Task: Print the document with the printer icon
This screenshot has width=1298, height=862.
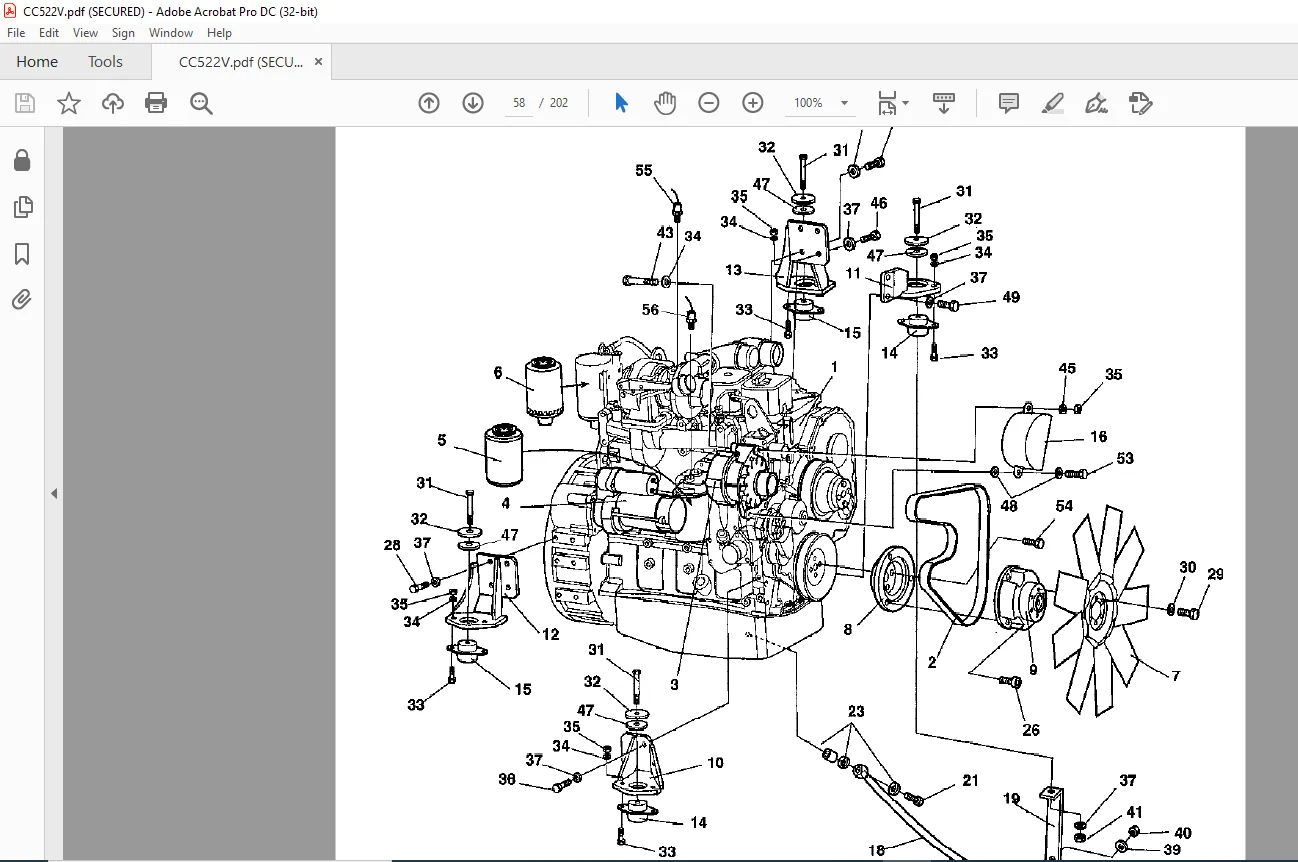Action: point(156,103)
